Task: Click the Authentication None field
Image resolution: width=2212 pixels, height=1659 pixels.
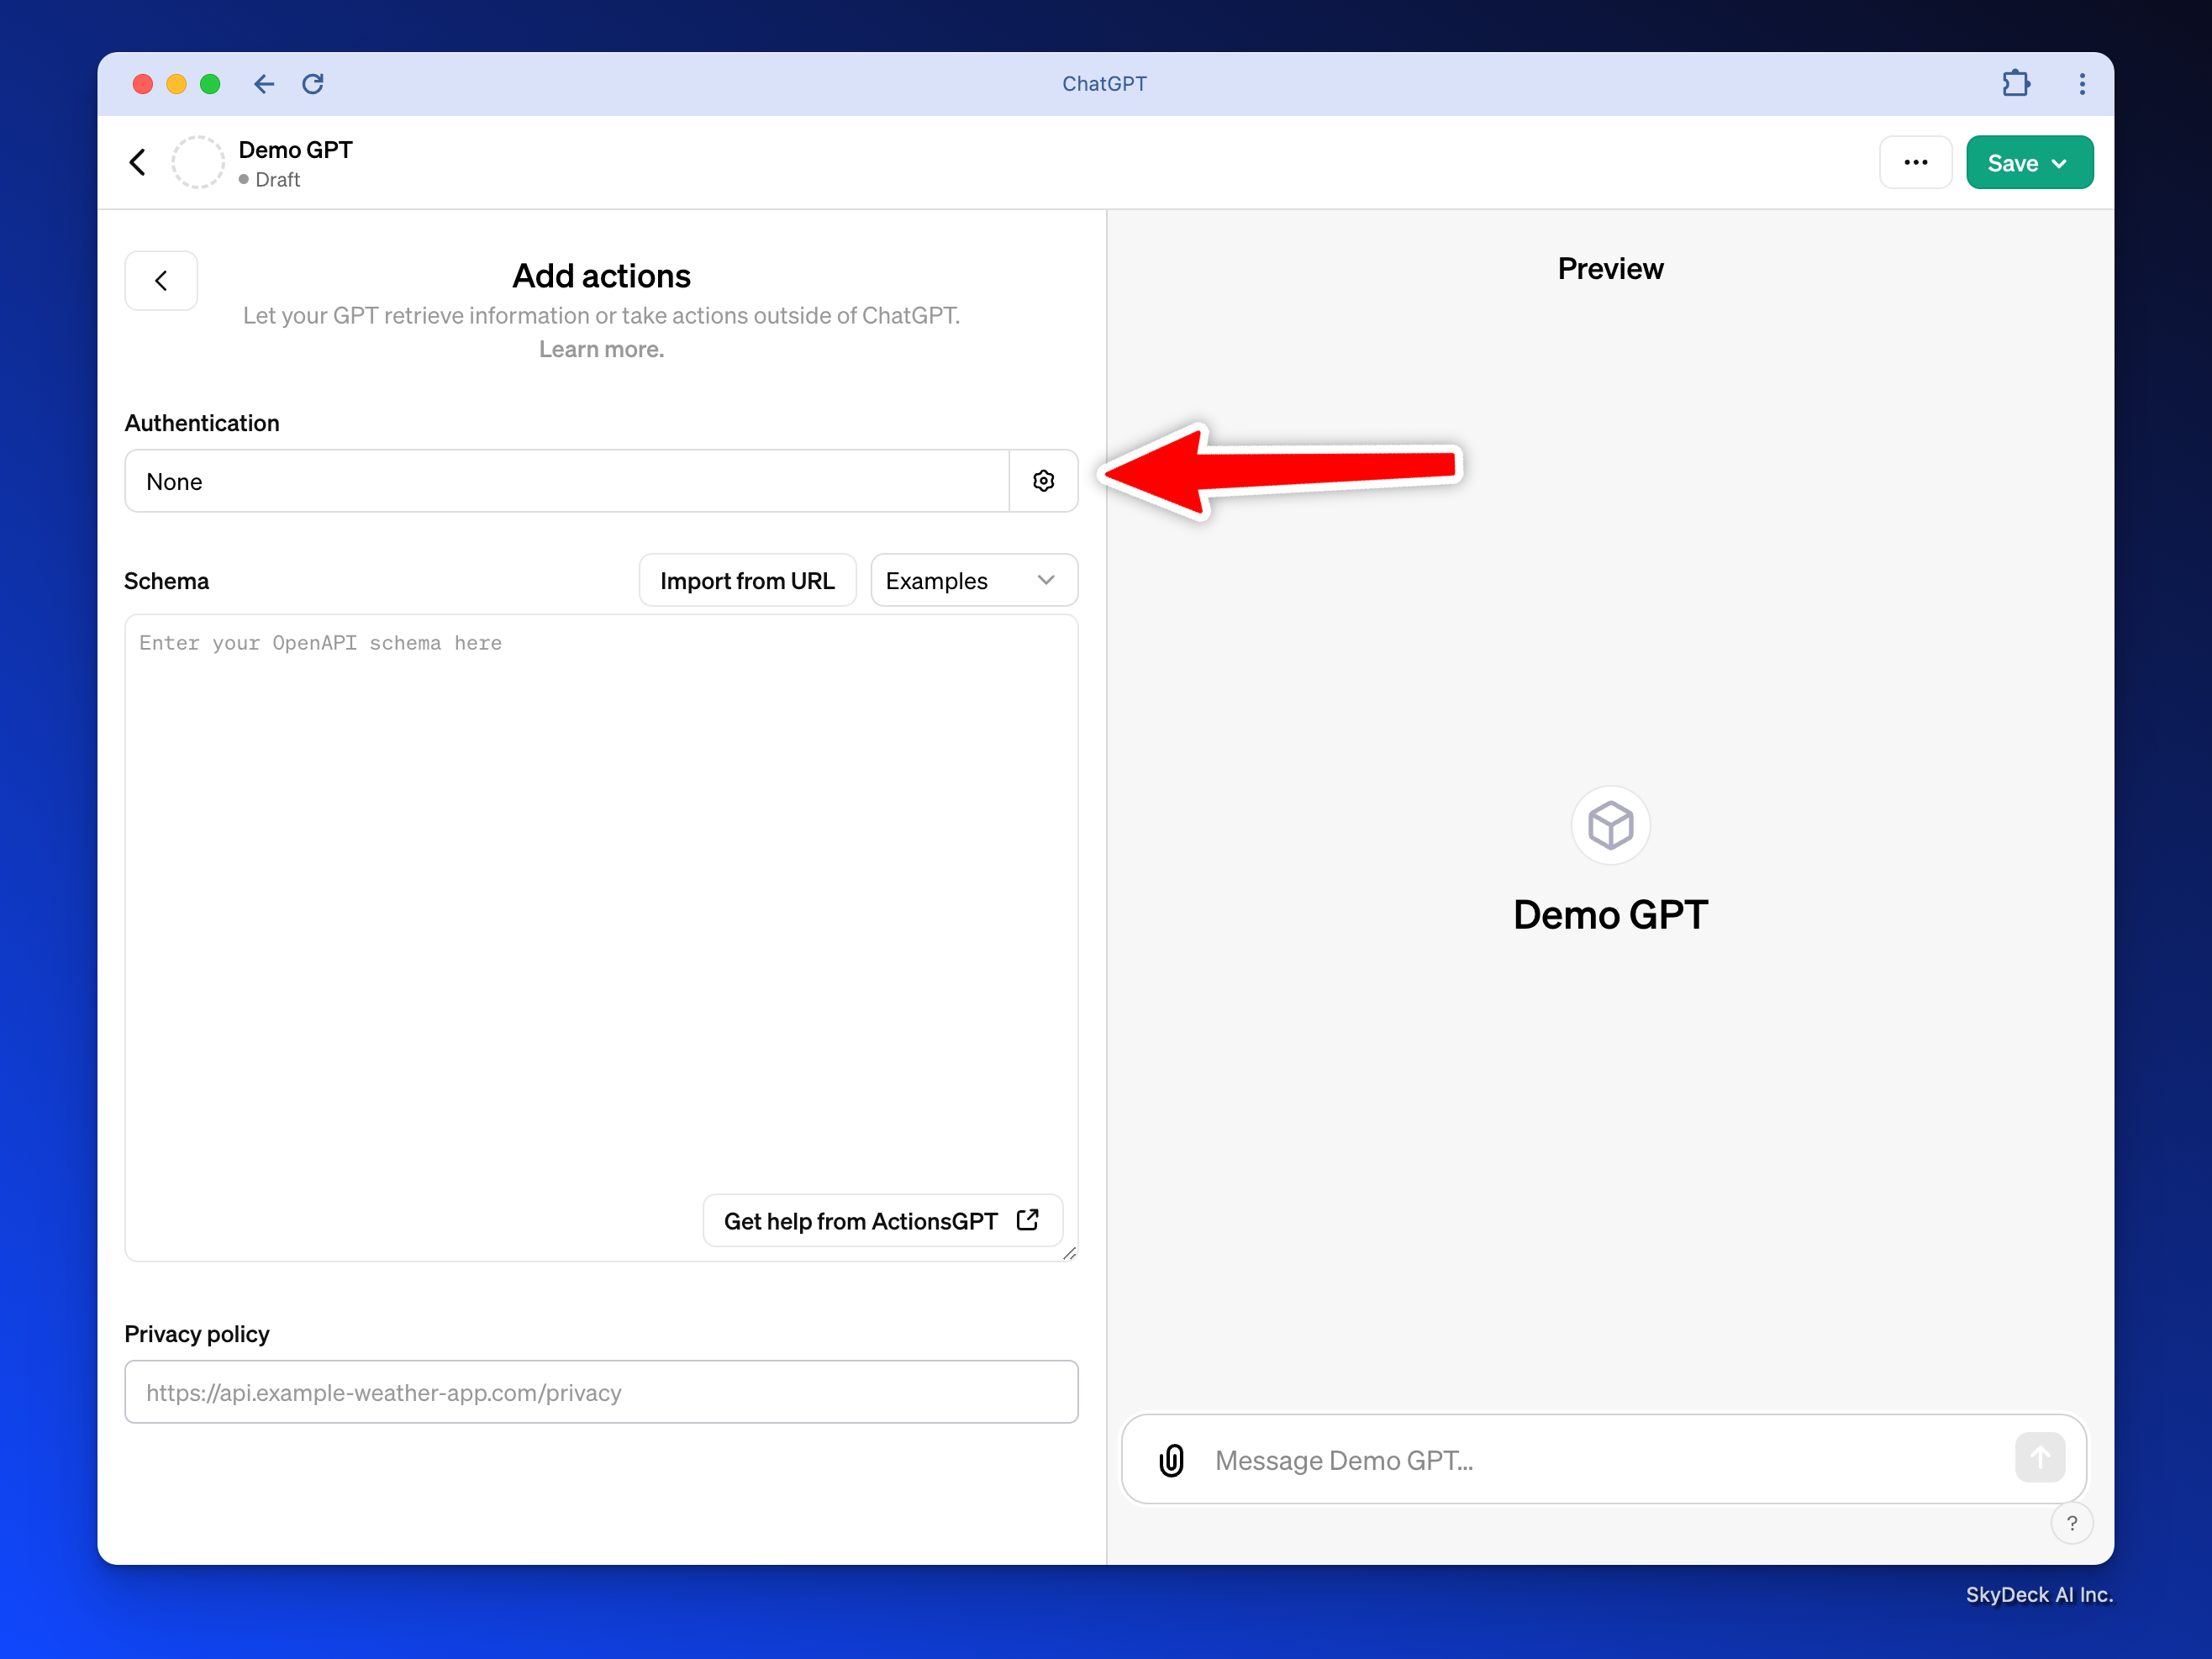Action: pyautogui.click(x=566, y=481)
